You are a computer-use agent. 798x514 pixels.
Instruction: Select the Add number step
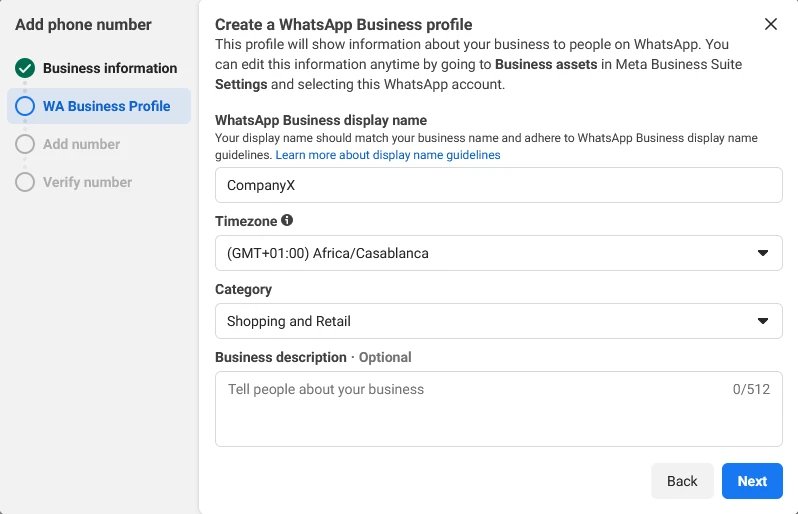tap(99, 144)
